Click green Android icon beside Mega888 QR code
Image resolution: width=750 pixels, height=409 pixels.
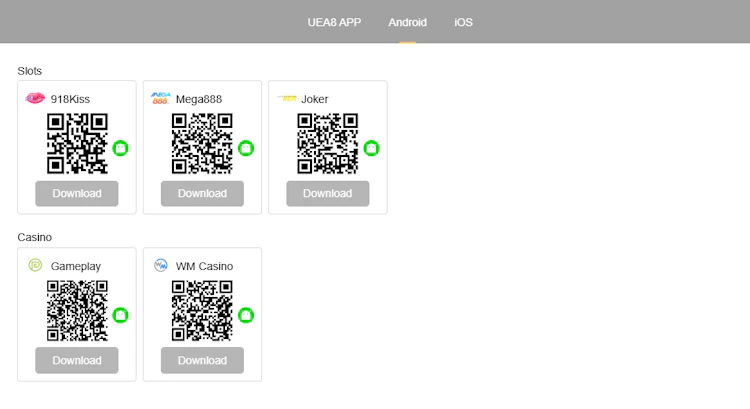click(x=246, y=148)
